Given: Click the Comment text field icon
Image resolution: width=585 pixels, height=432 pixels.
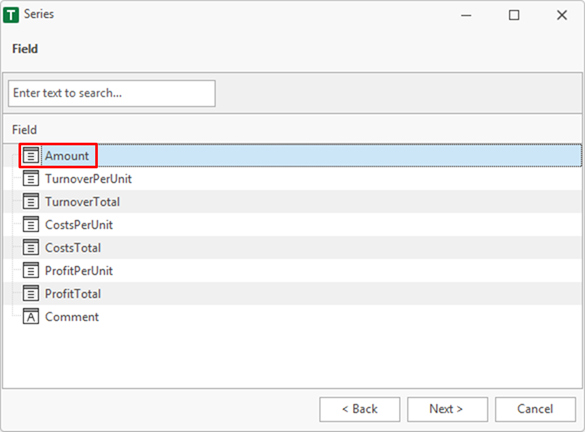Looking at the screenshot, I should point(31,317).
